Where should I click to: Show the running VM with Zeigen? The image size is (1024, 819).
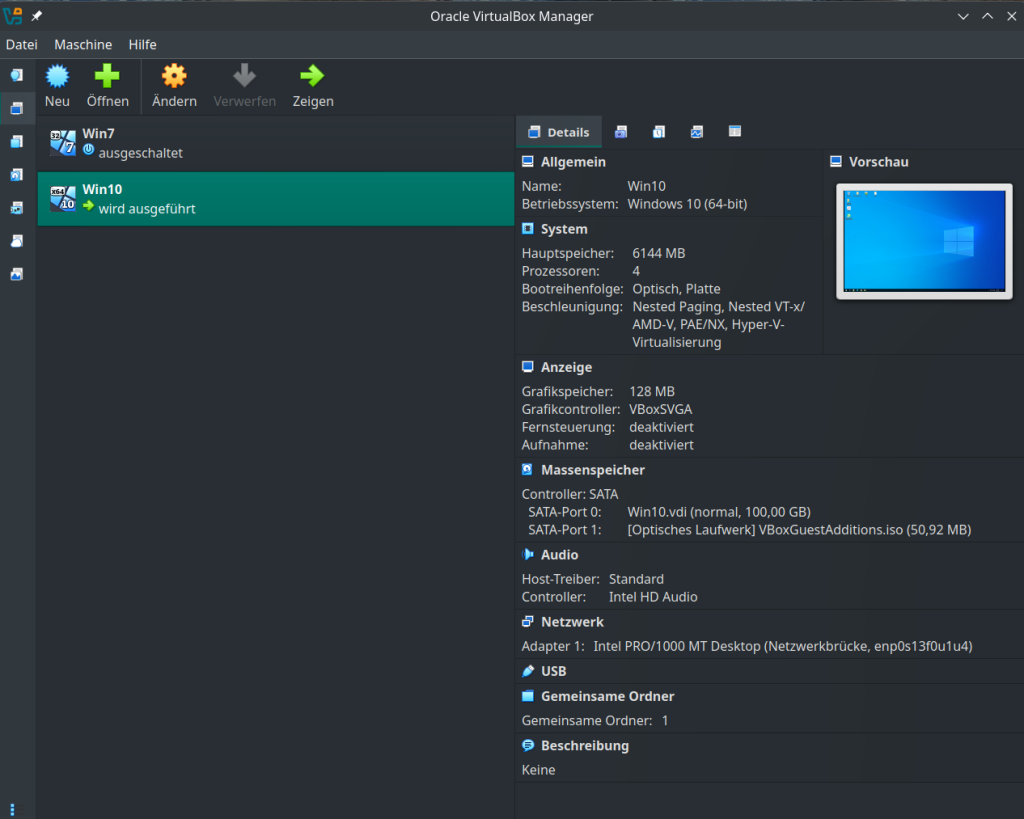pyautogui.click(x=312, y=76)
